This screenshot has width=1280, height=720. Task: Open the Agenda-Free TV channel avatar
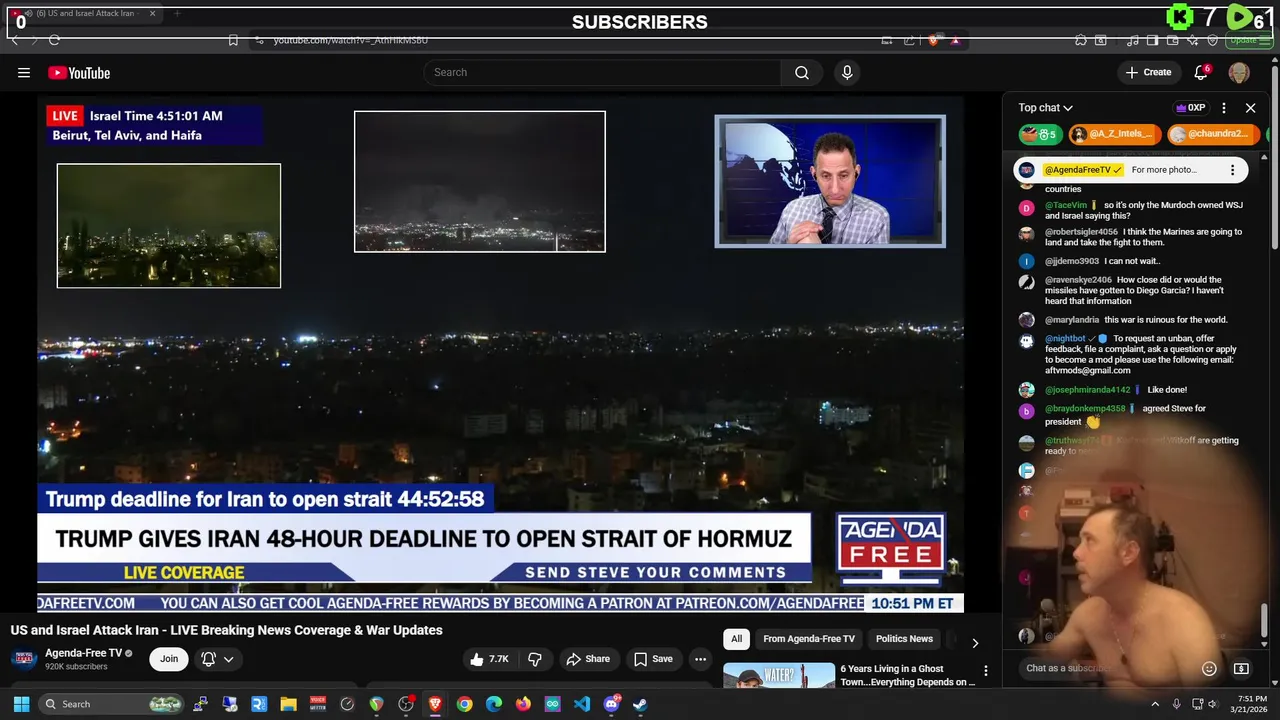24,658
